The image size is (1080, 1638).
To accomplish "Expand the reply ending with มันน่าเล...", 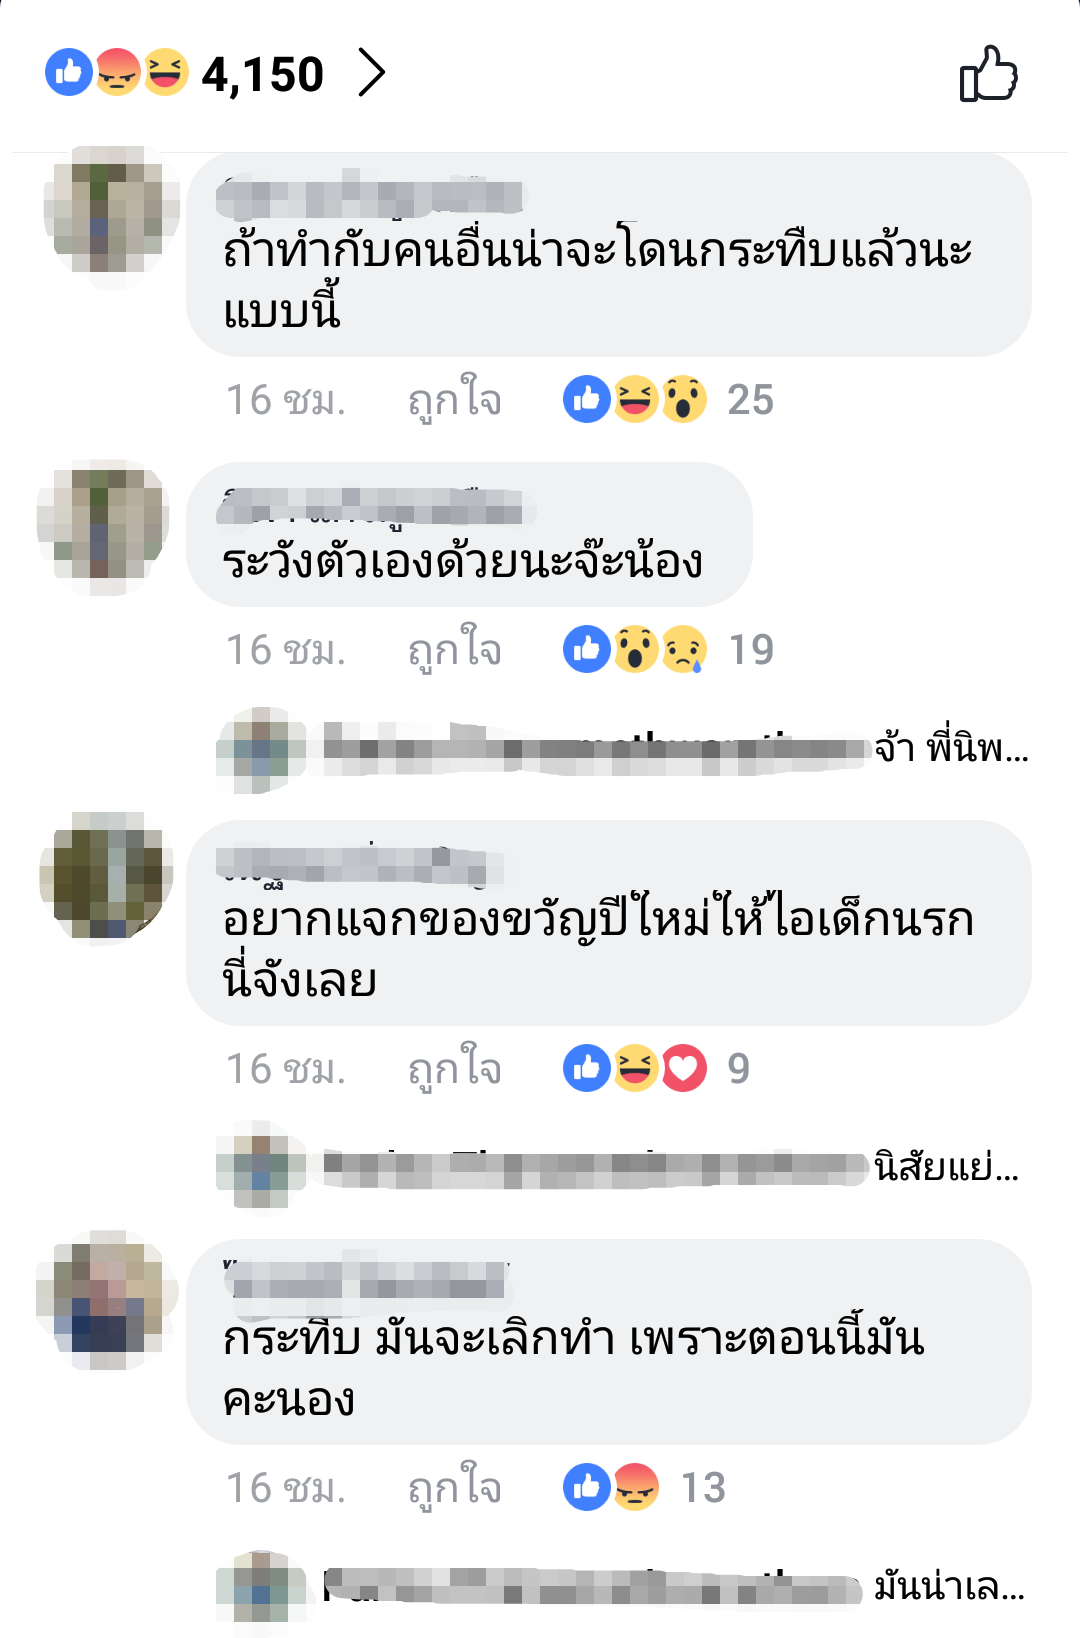I will coord(620,1587).
